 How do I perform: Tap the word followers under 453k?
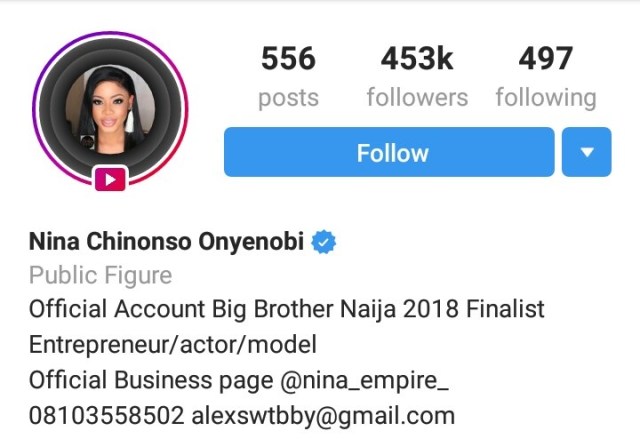[417, 98]
